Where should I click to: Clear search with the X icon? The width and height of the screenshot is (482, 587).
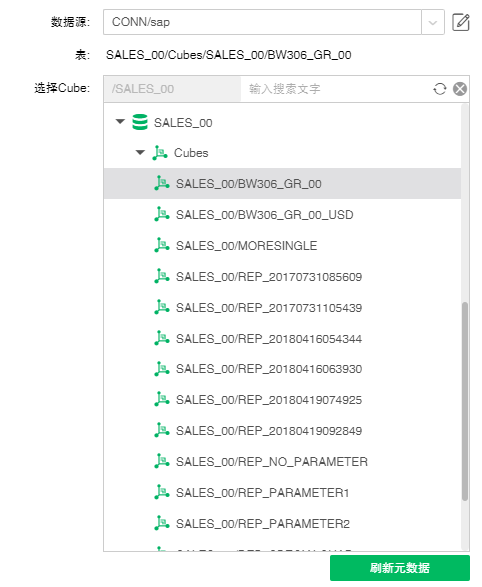tap(460, 89)
